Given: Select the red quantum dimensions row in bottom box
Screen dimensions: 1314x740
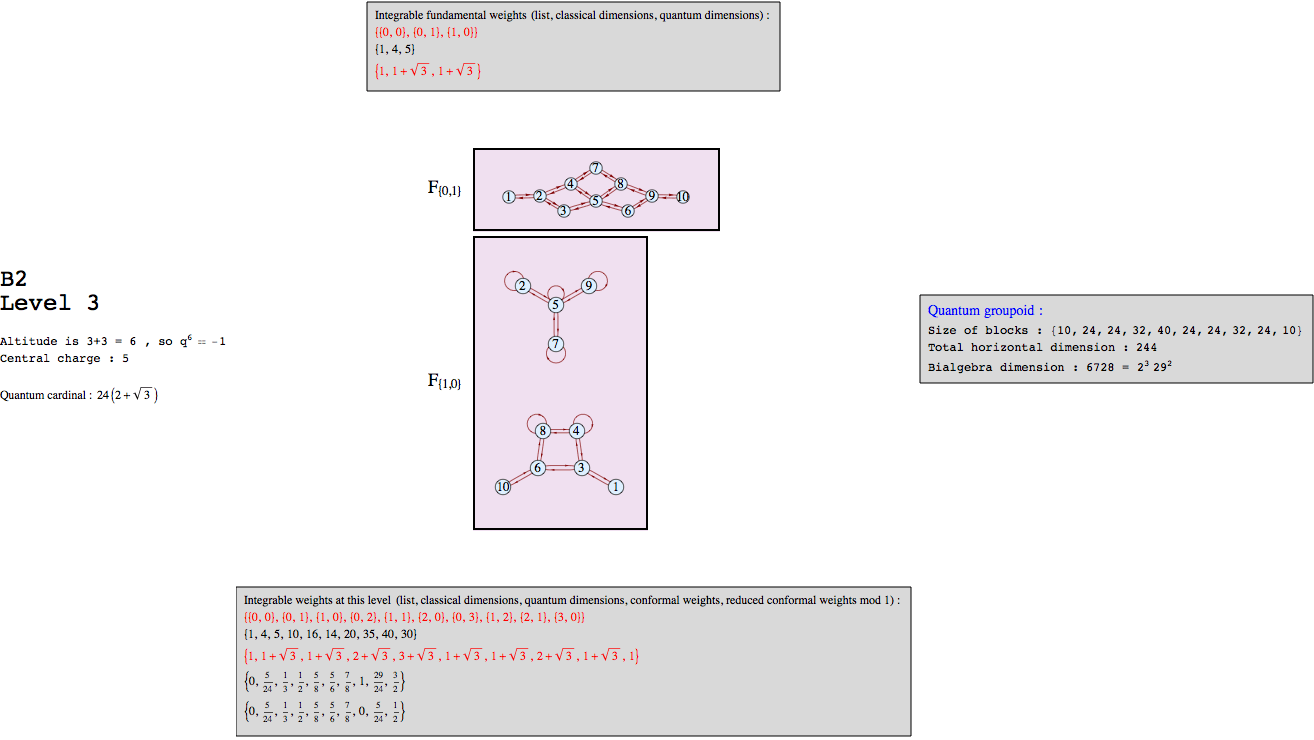Looking at the screenshot, I should (442, 656).
